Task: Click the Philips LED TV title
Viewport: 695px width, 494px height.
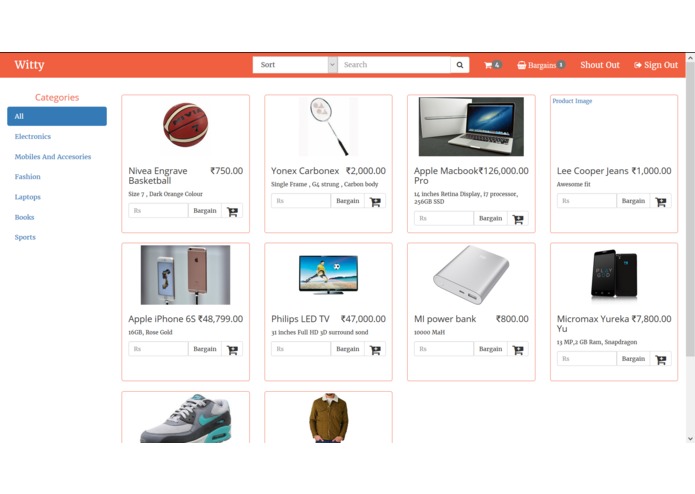Action: click(x=301, y=319)
